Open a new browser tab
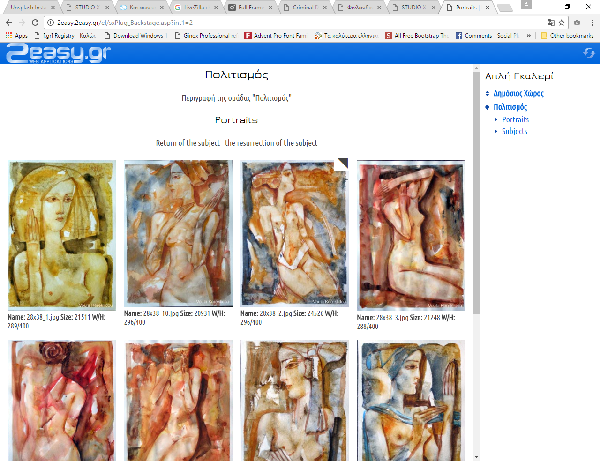 (505, 8)
